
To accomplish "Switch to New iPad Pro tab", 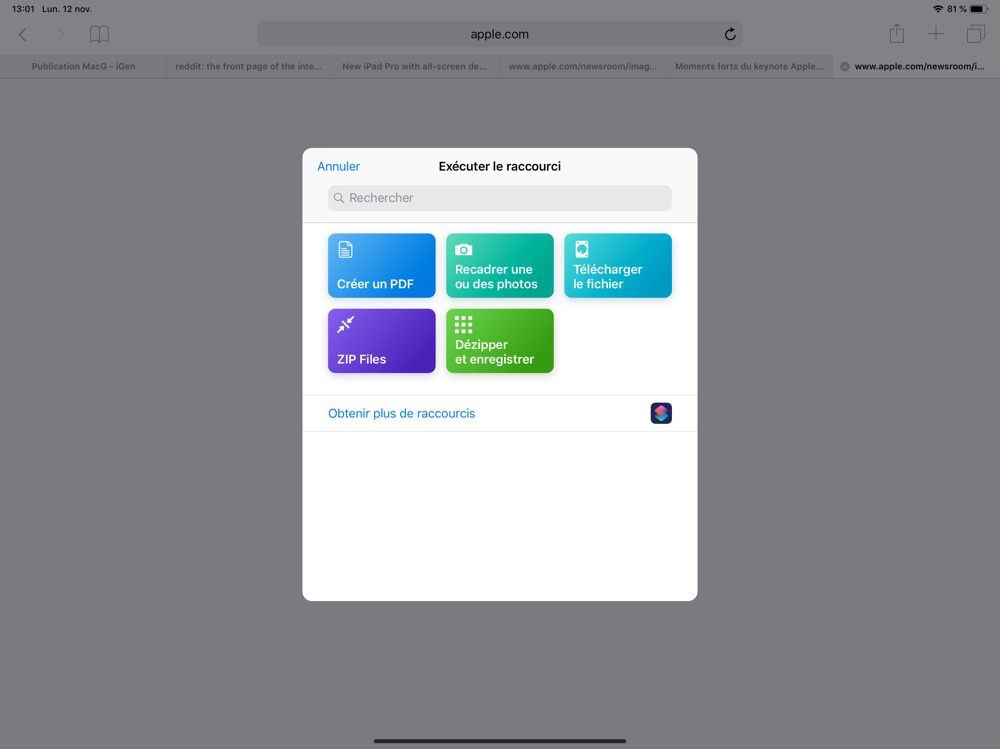I will click(416, 66).
